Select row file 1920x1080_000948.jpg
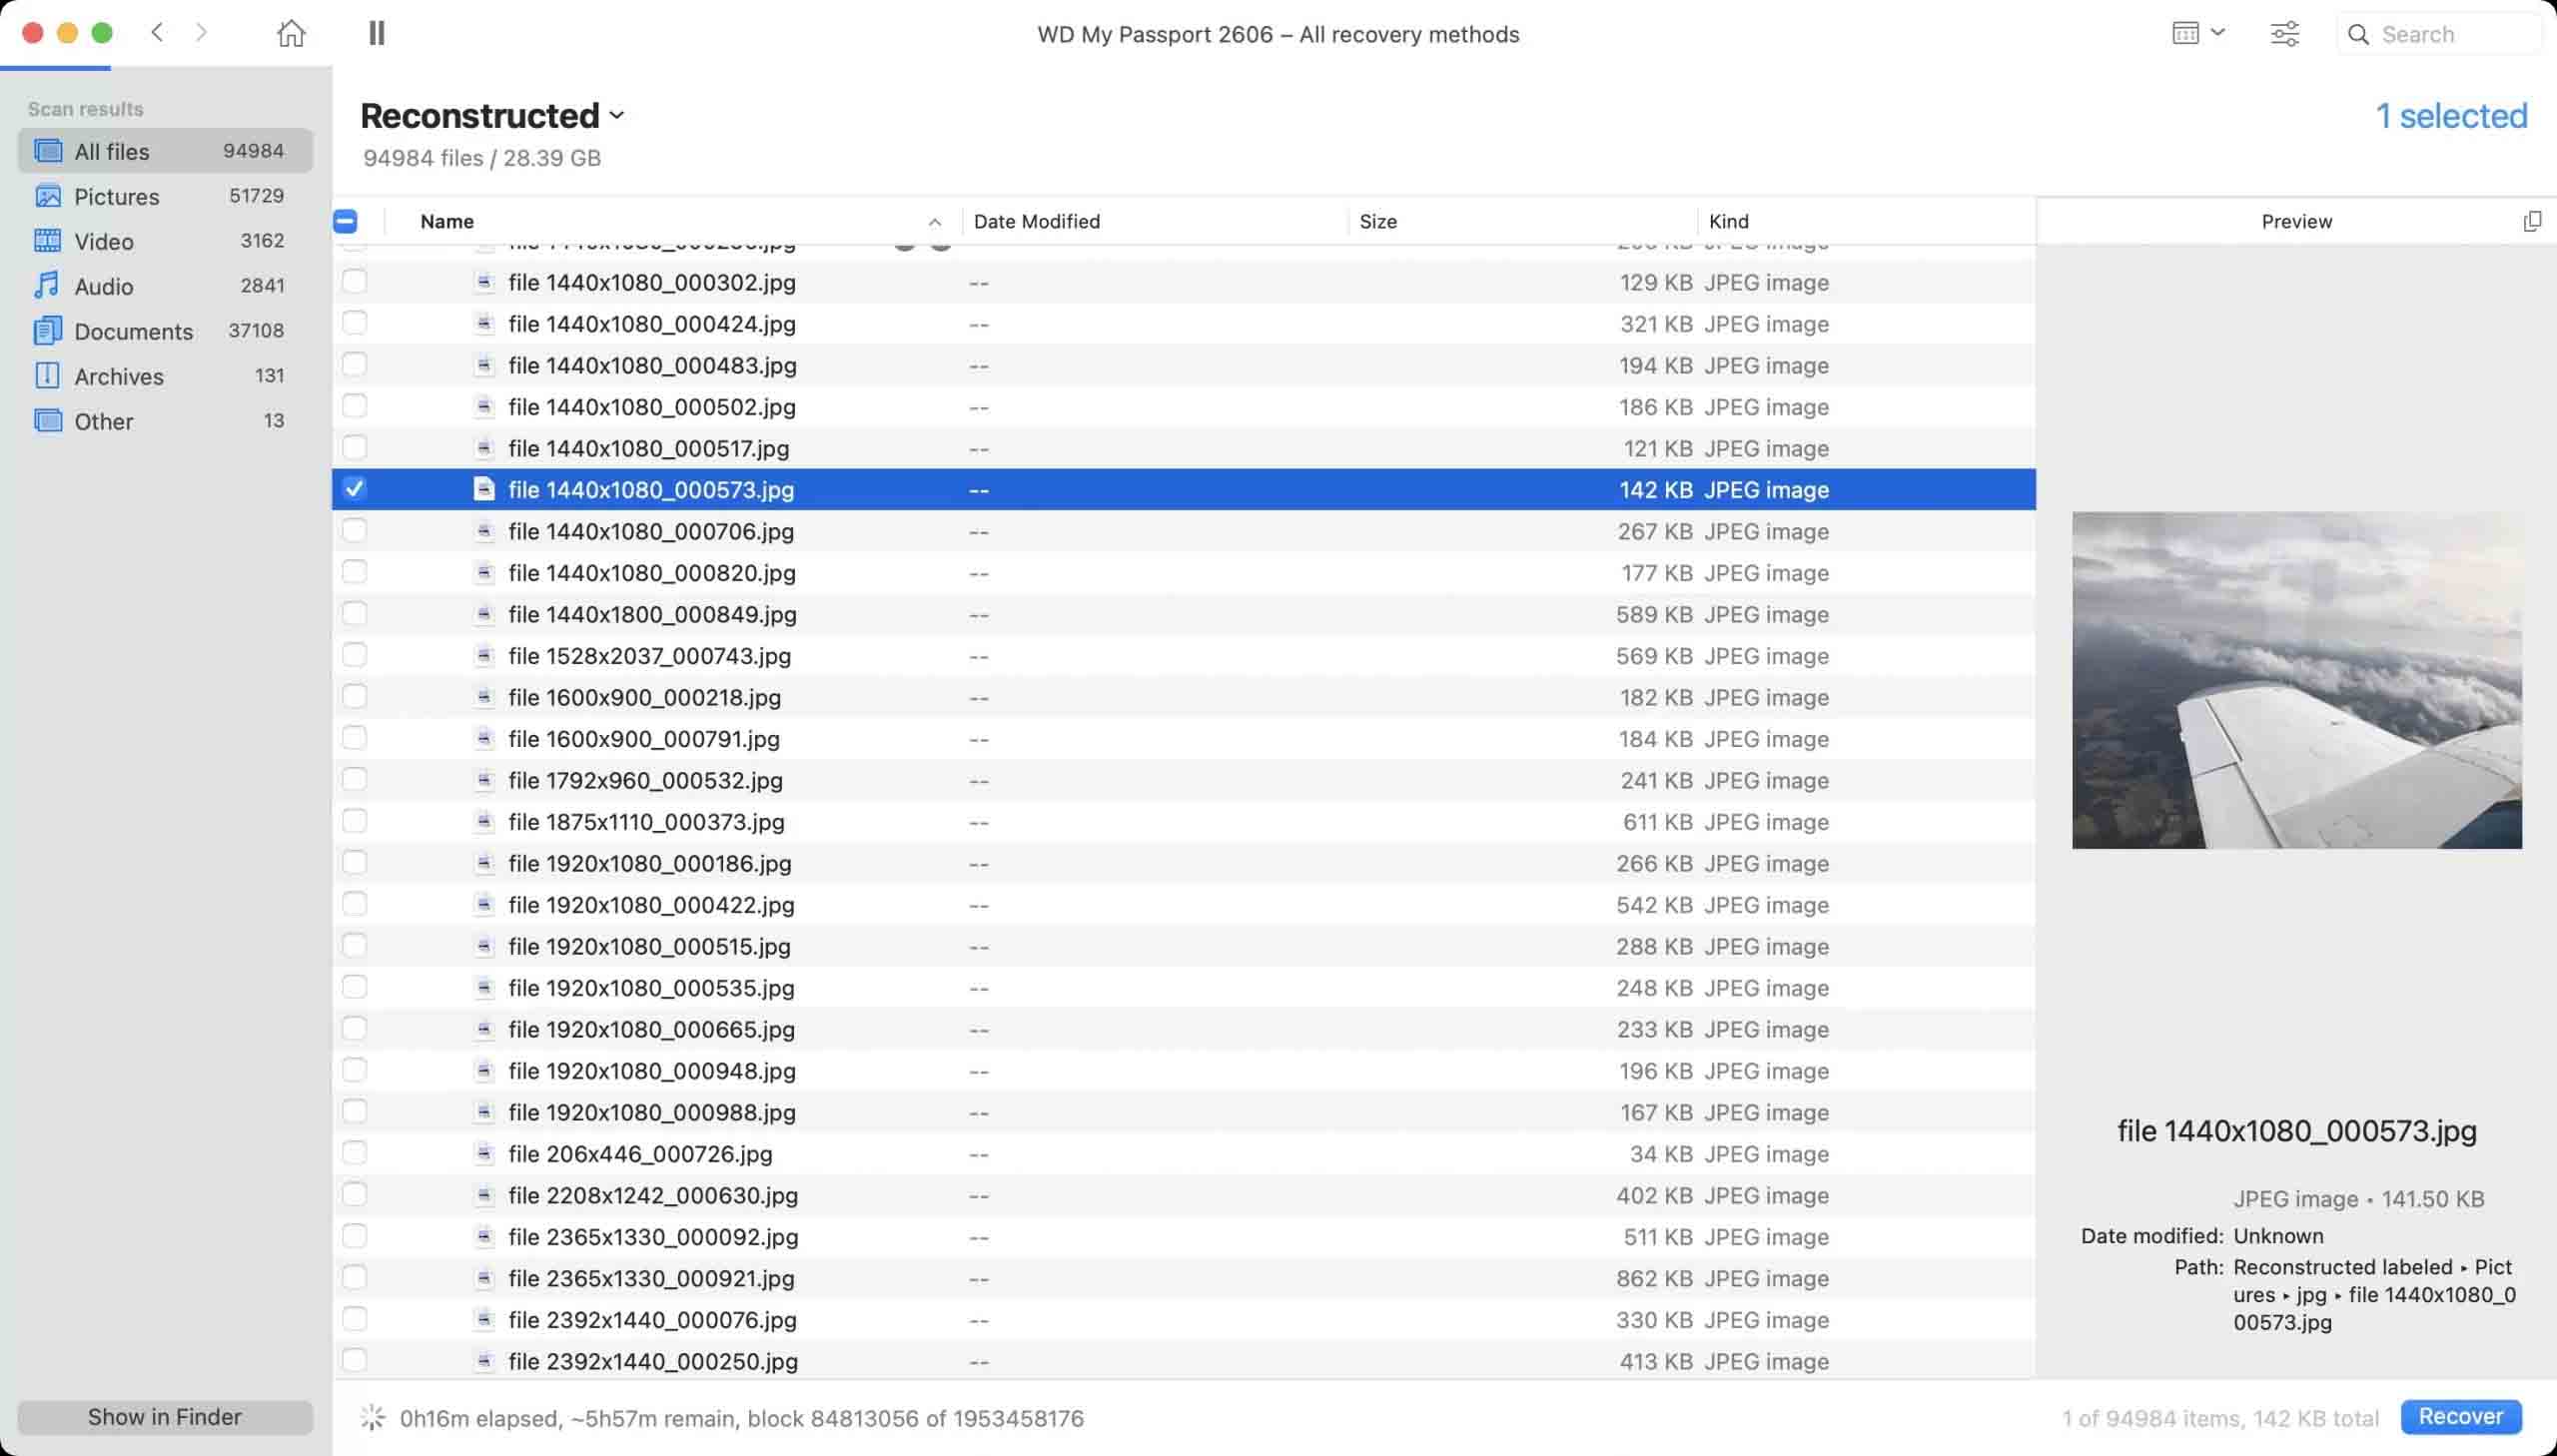Viewport: 2557px width, 1456px height. tap(1184, 1070)
